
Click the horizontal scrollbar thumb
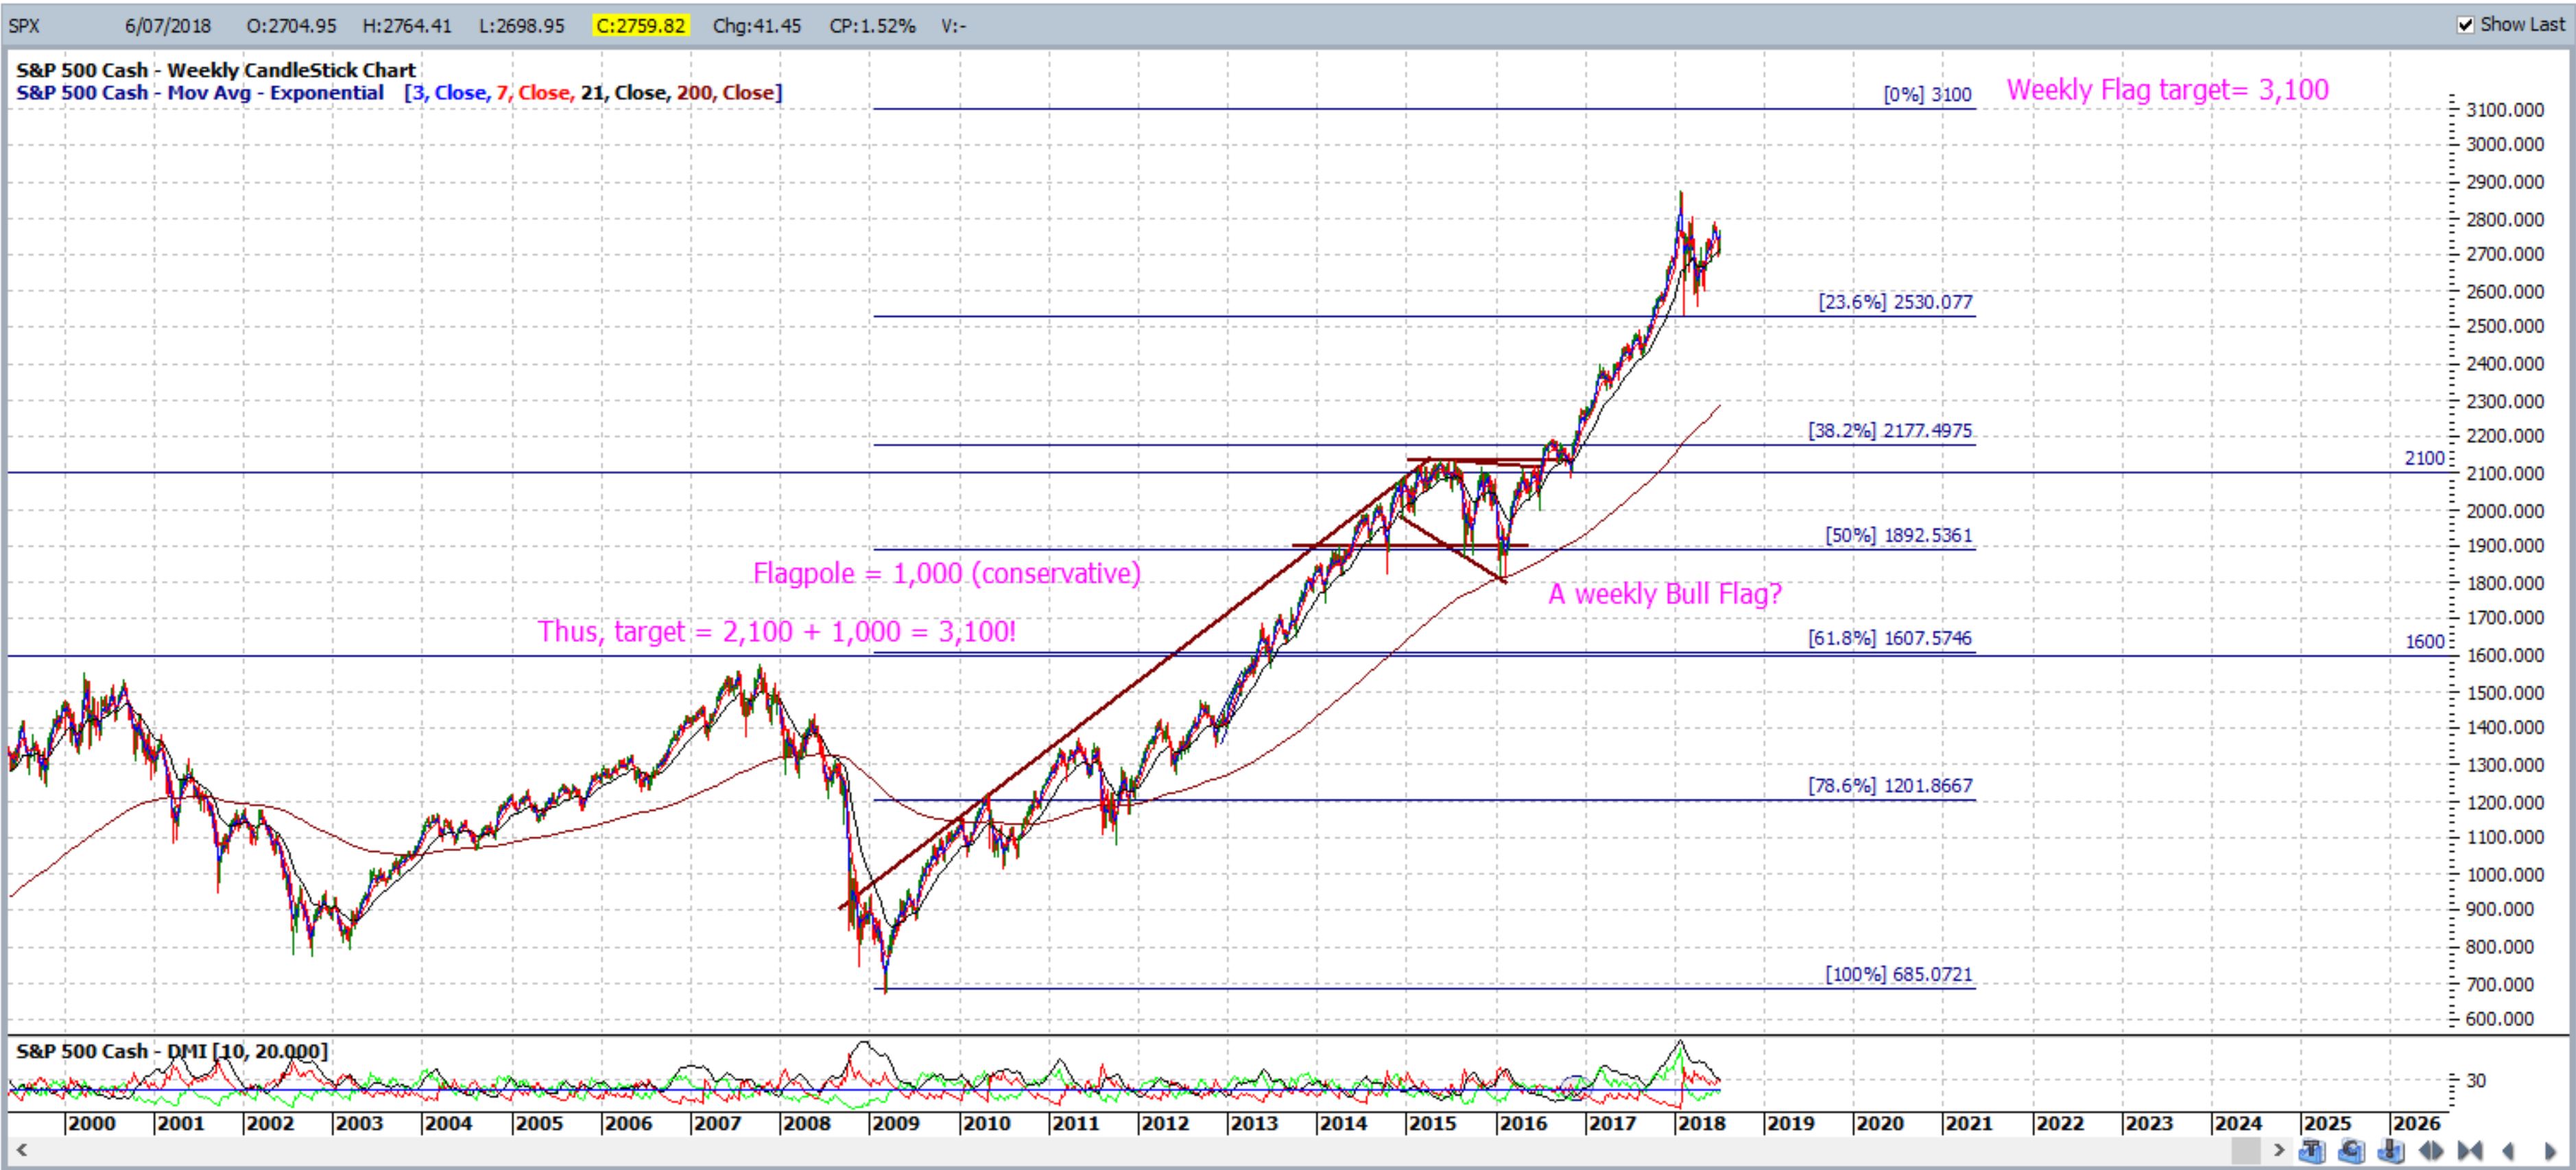click(x=2246, y=1151)
